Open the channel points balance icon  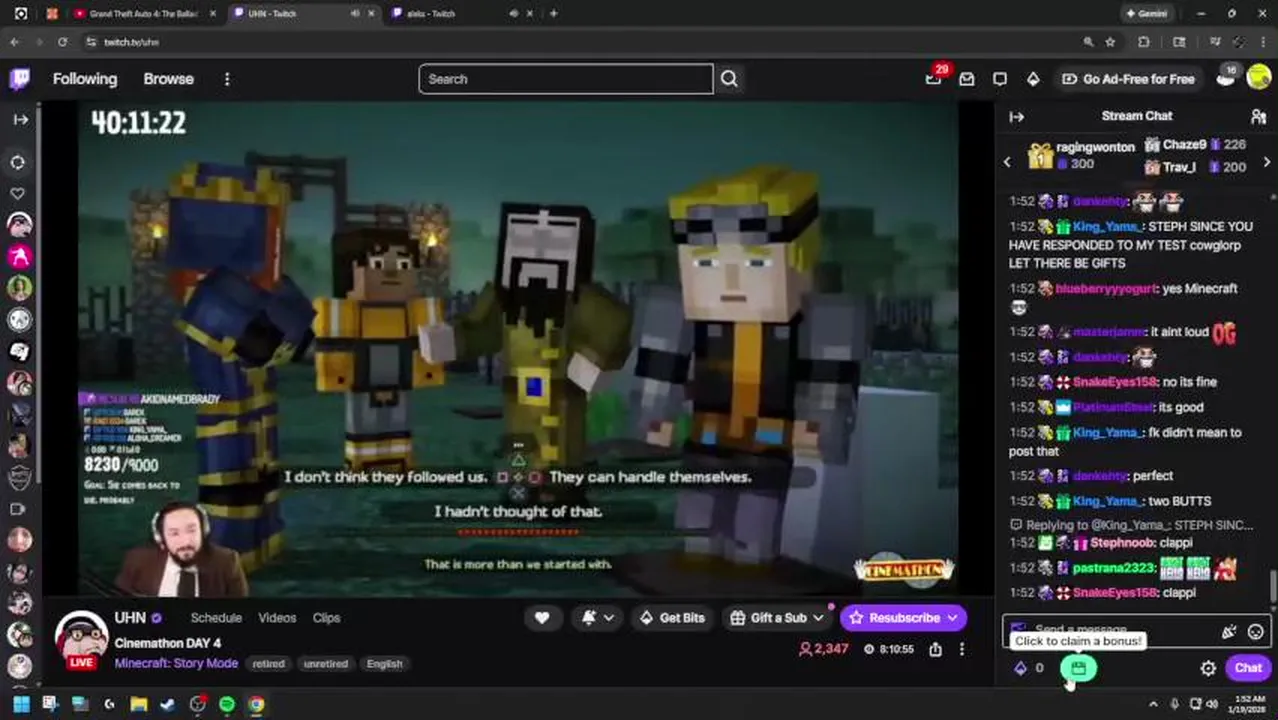point(1021,668)
